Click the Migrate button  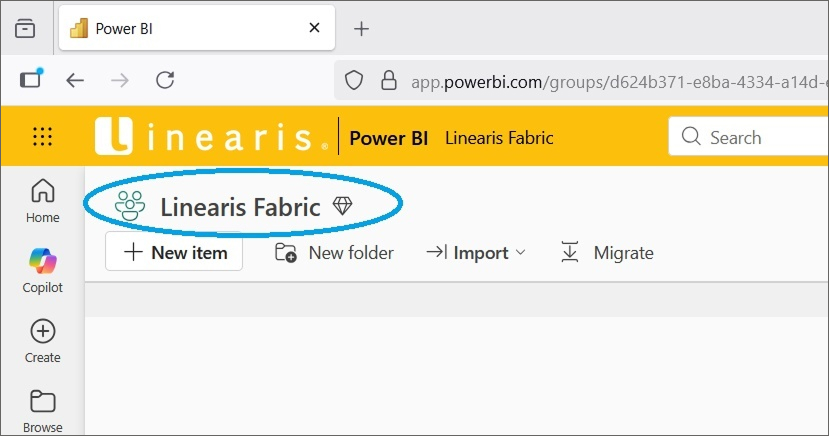tap(606, 253)
